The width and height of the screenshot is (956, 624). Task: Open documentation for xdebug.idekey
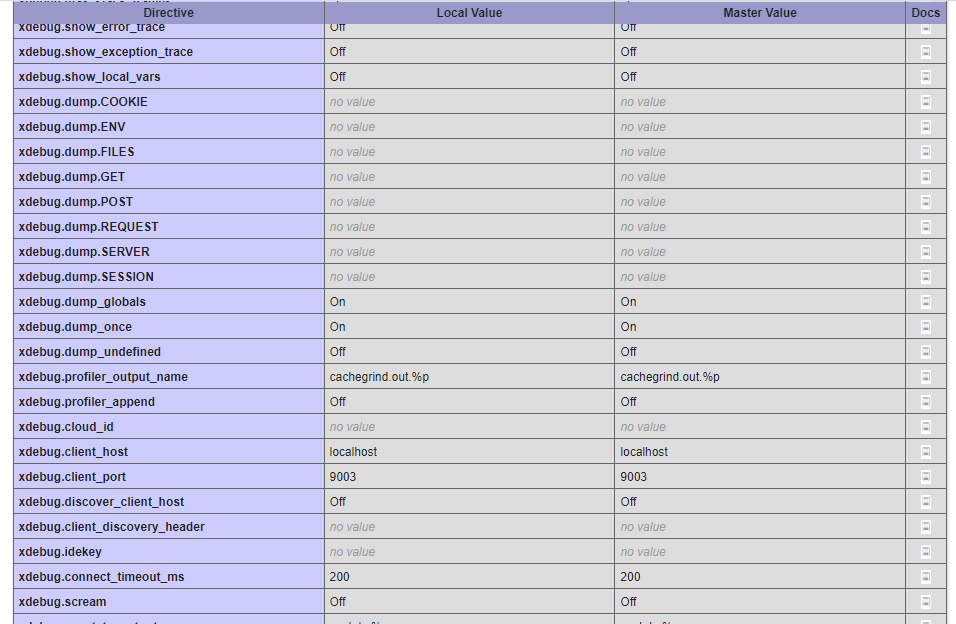pyautogui.click(x=925, y=551)
